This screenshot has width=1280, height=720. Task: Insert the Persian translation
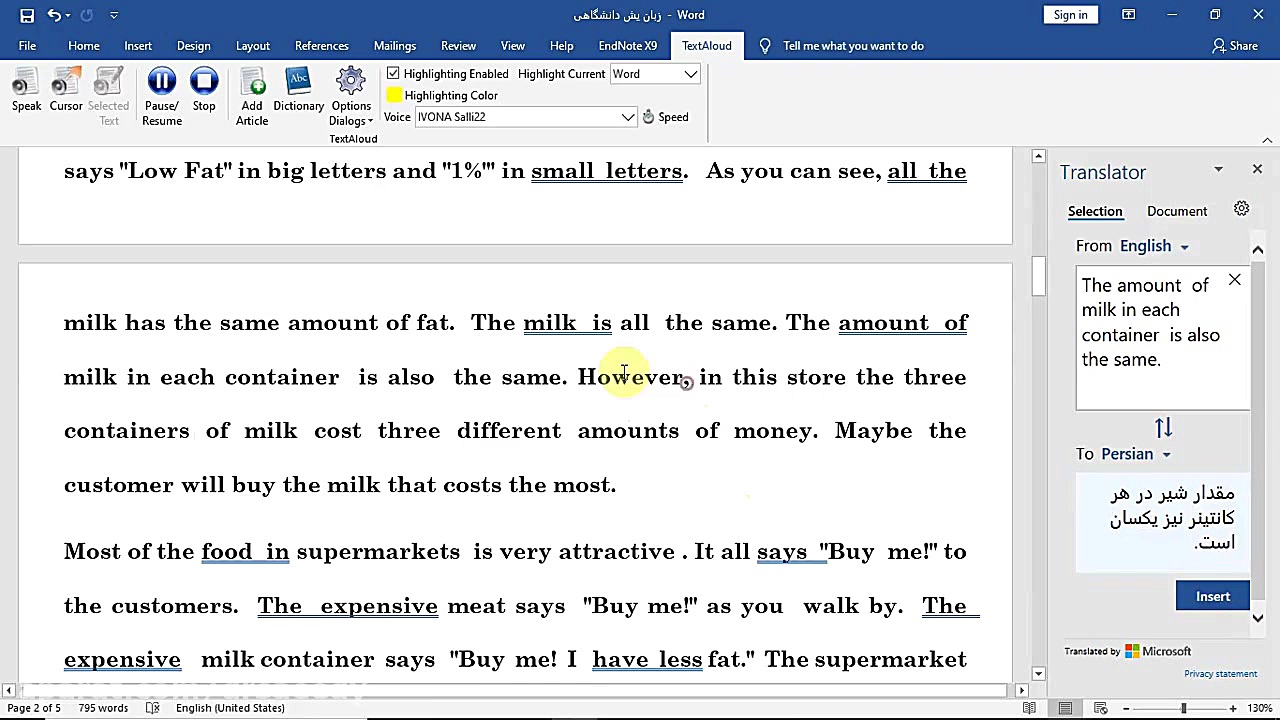(1213, 596)
